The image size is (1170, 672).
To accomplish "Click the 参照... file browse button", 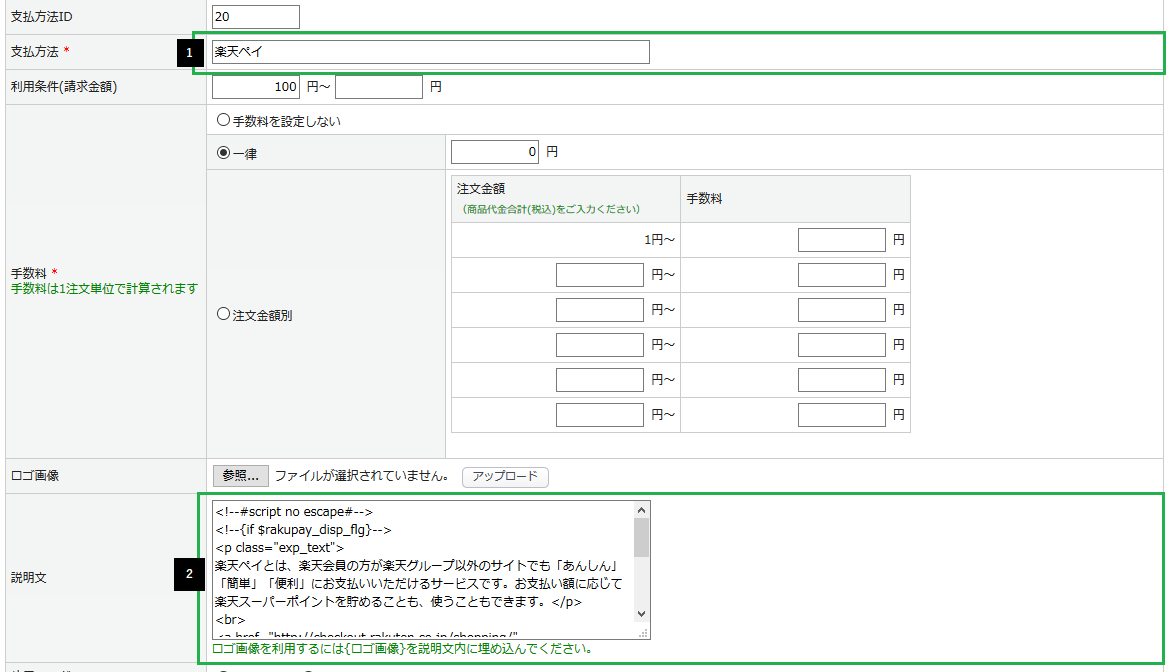I will pyautogui.click(x=240, y=476).
